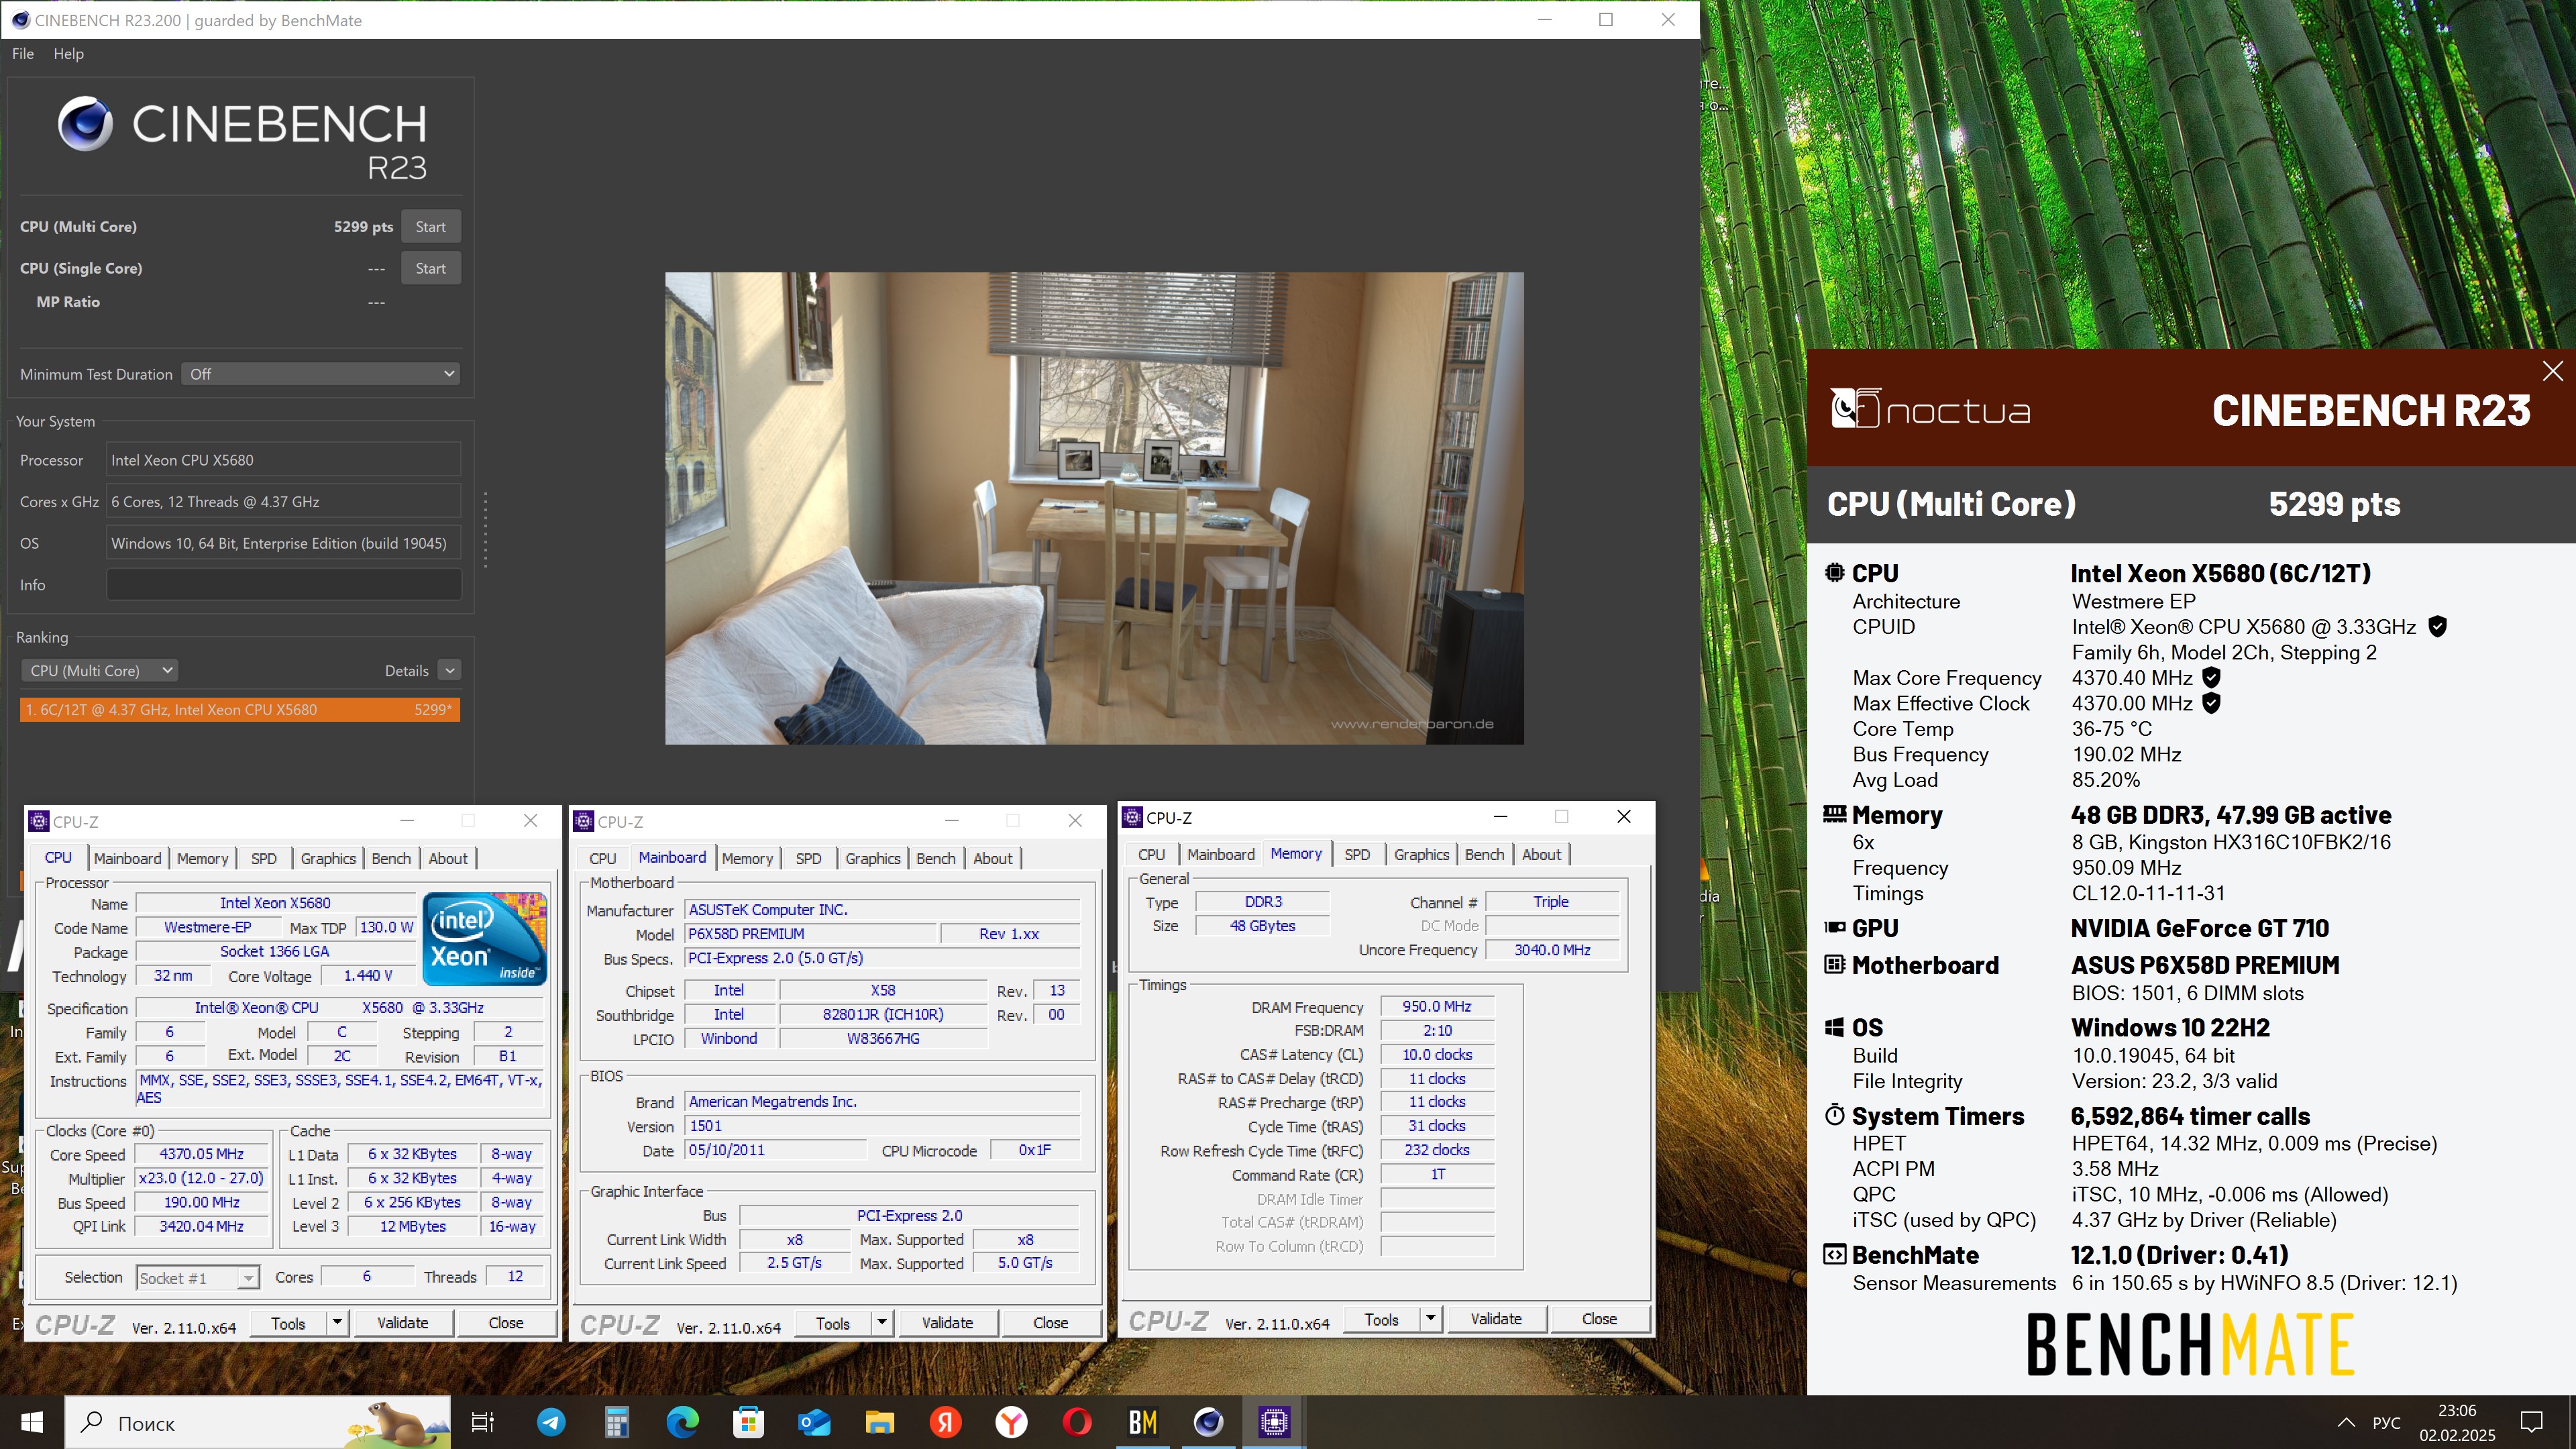Viewport: 2576px width, 1449px height.
Task: Open the clock and date flyout
Action: point(2457,1422)
